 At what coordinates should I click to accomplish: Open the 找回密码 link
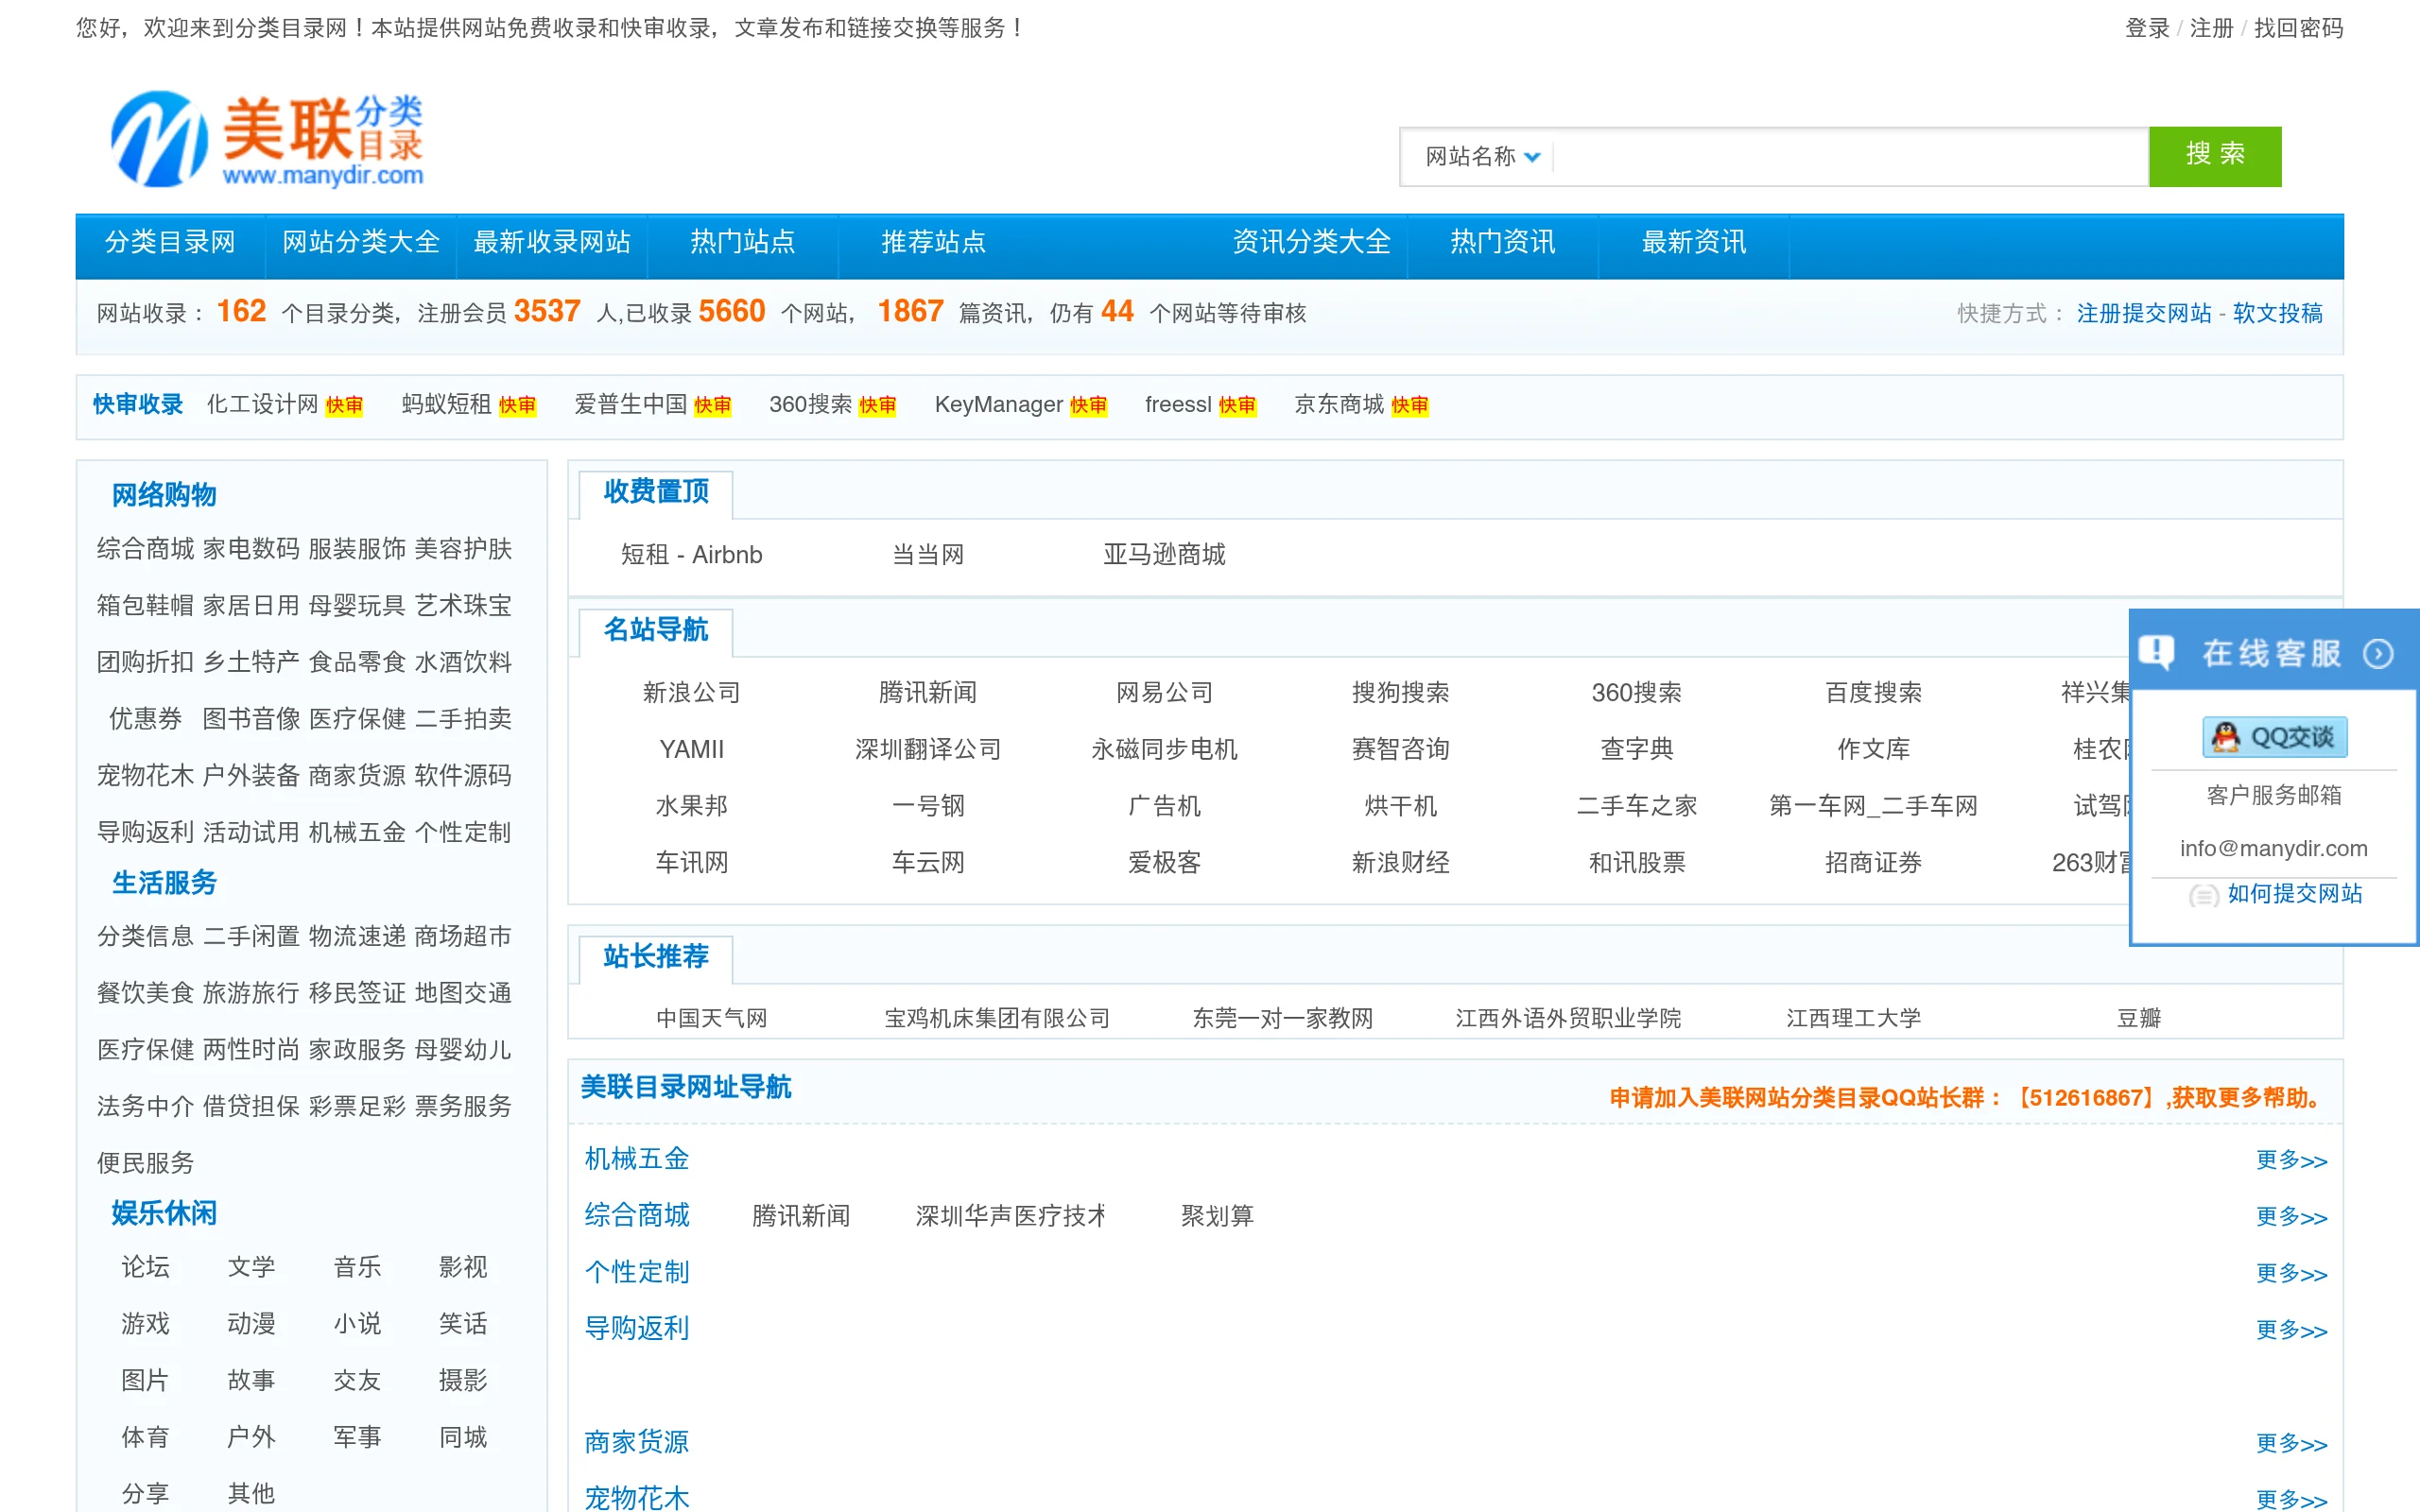pos(2298,28)
